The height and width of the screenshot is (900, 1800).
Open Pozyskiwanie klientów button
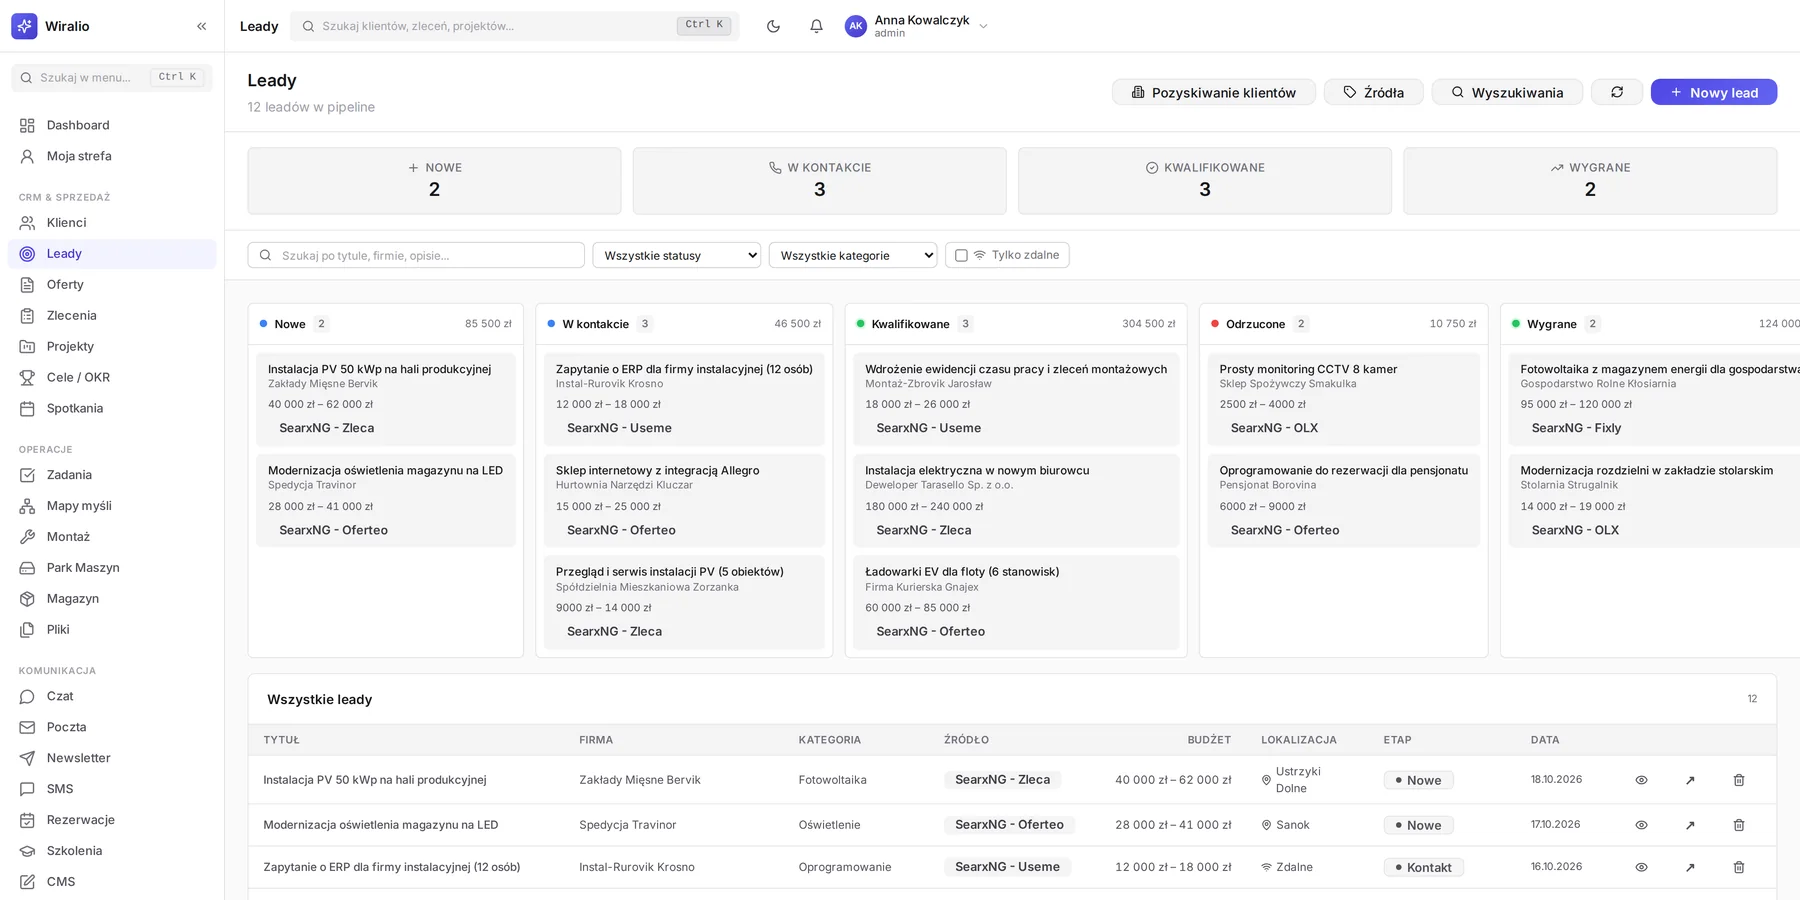click(1214, 92)
